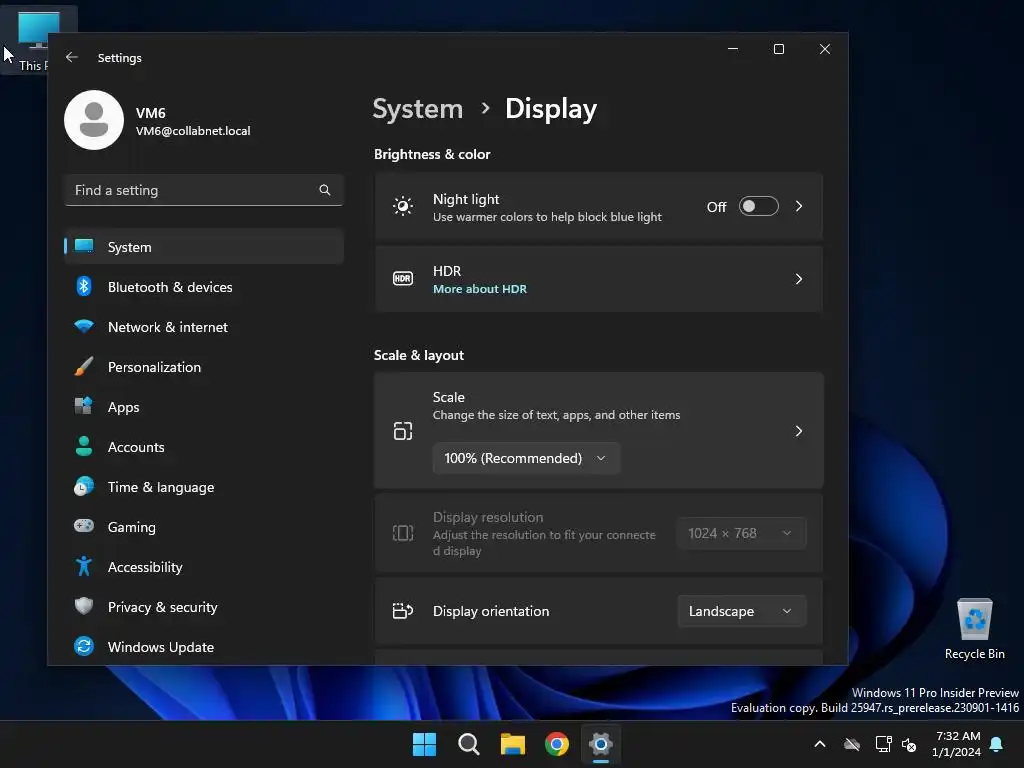Click VM6@collabnet.local account text

tap(193, 131)
